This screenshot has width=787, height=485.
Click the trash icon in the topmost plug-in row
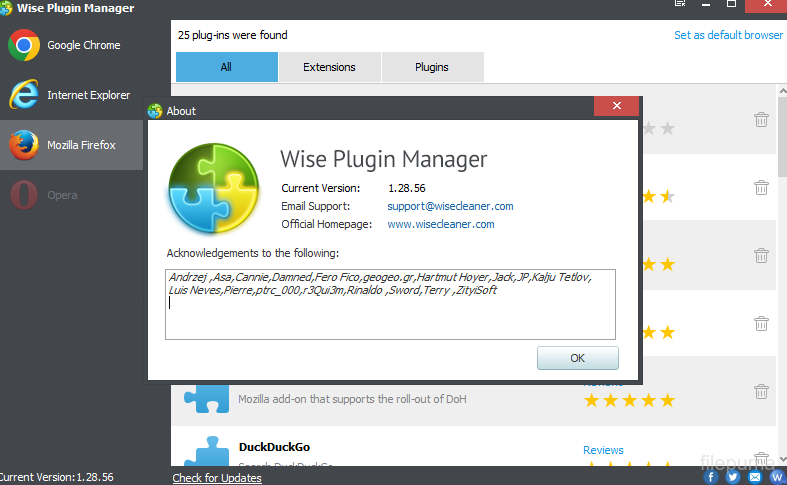761,119
